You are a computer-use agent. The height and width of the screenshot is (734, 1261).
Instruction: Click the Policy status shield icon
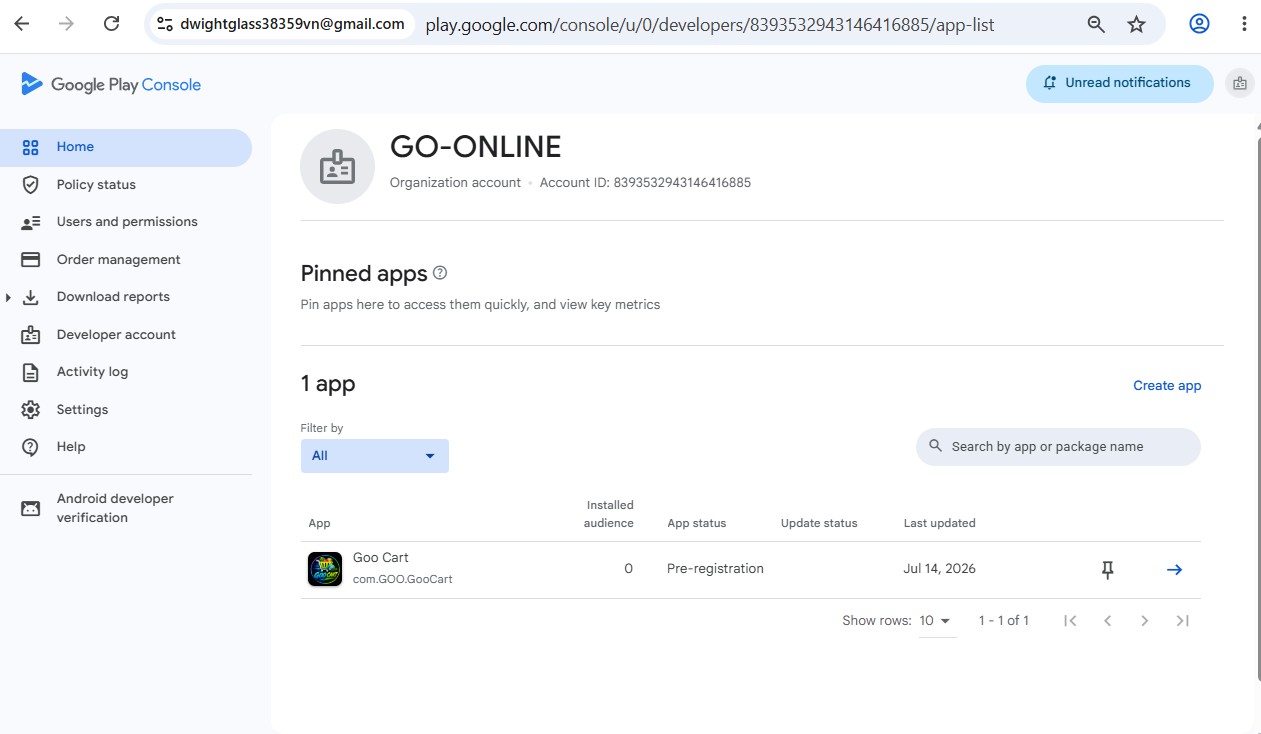[31, 185]
